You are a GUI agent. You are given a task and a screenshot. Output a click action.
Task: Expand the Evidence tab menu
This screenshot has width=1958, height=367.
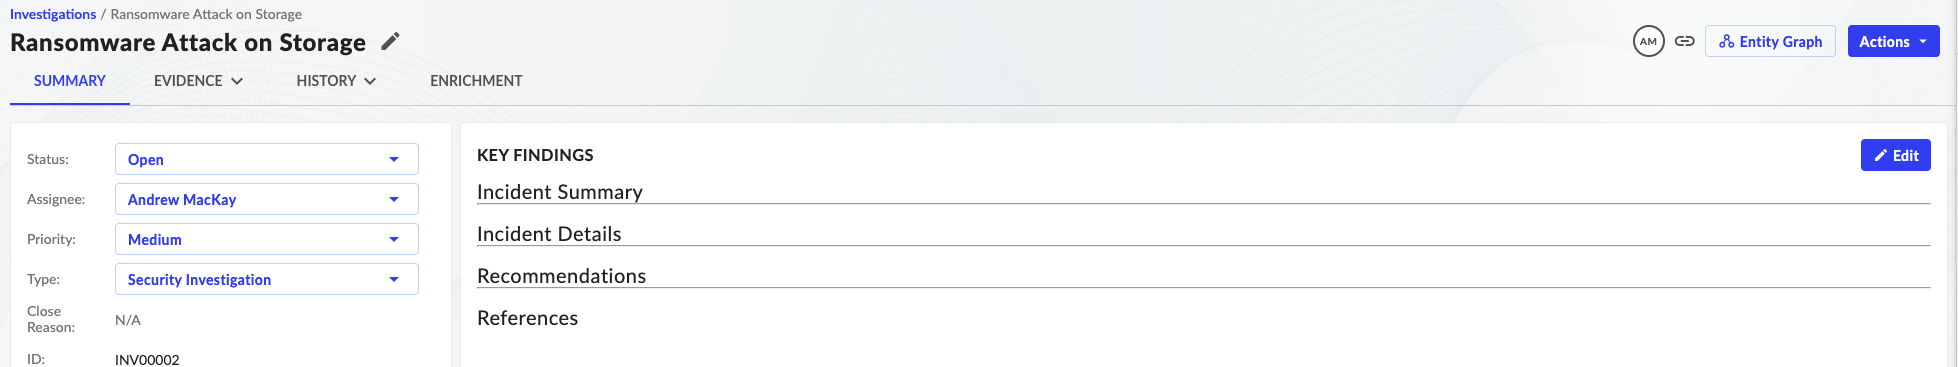198,81
